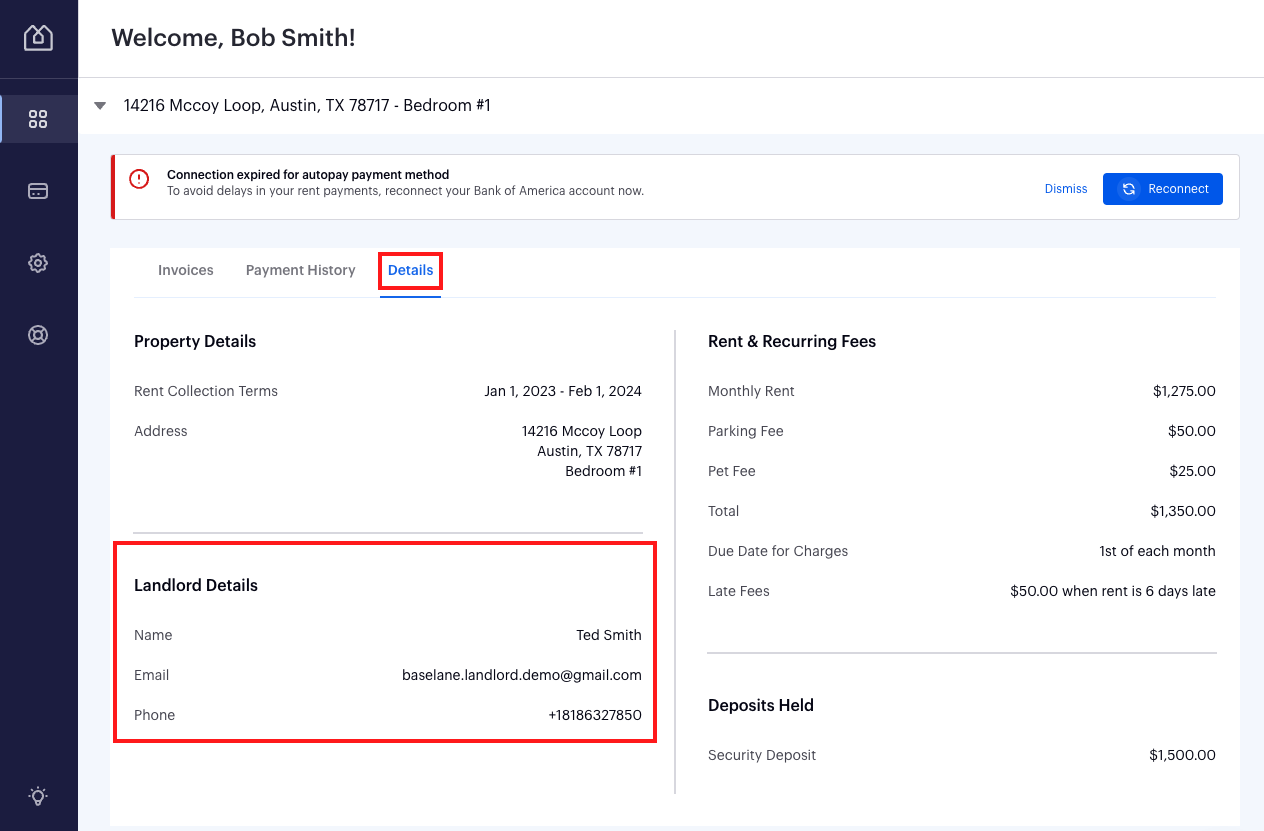Screen dimensions: 1264x831
Task: Click the Due Date for Charges label
Action: pos(778,551)
